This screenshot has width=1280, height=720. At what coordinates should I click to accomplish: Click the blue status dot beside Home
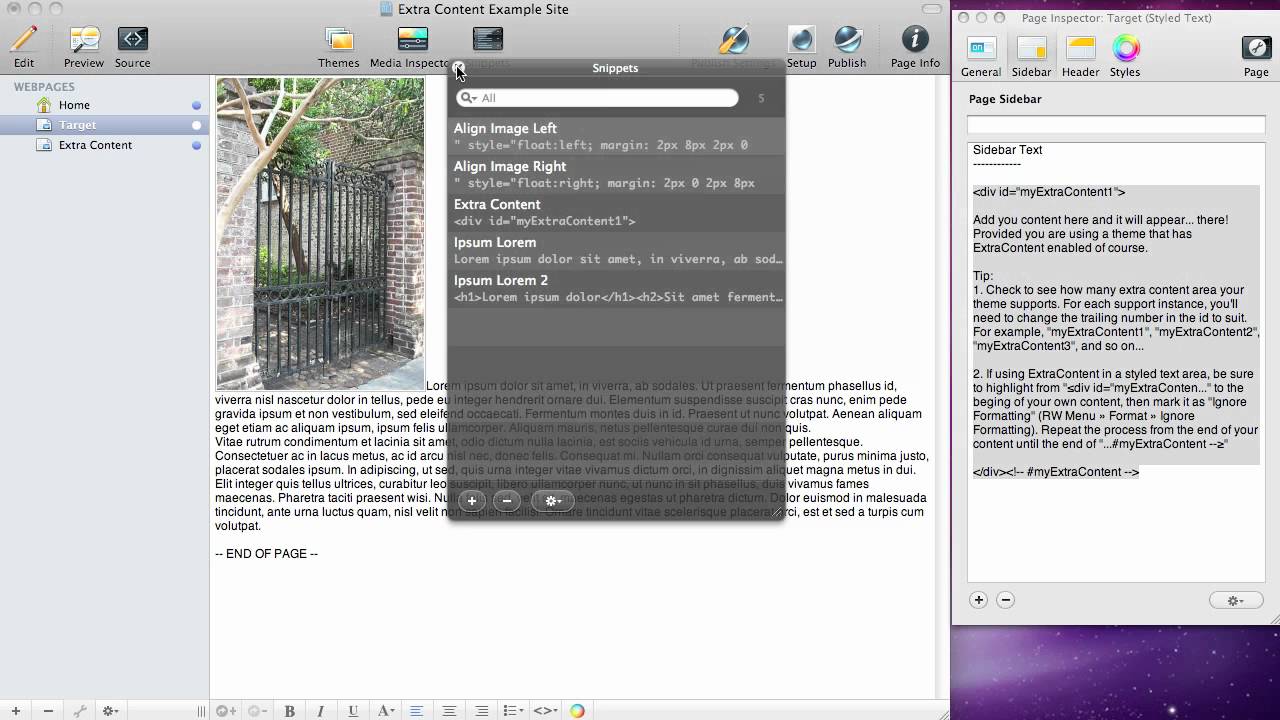(x=196, y=105)
